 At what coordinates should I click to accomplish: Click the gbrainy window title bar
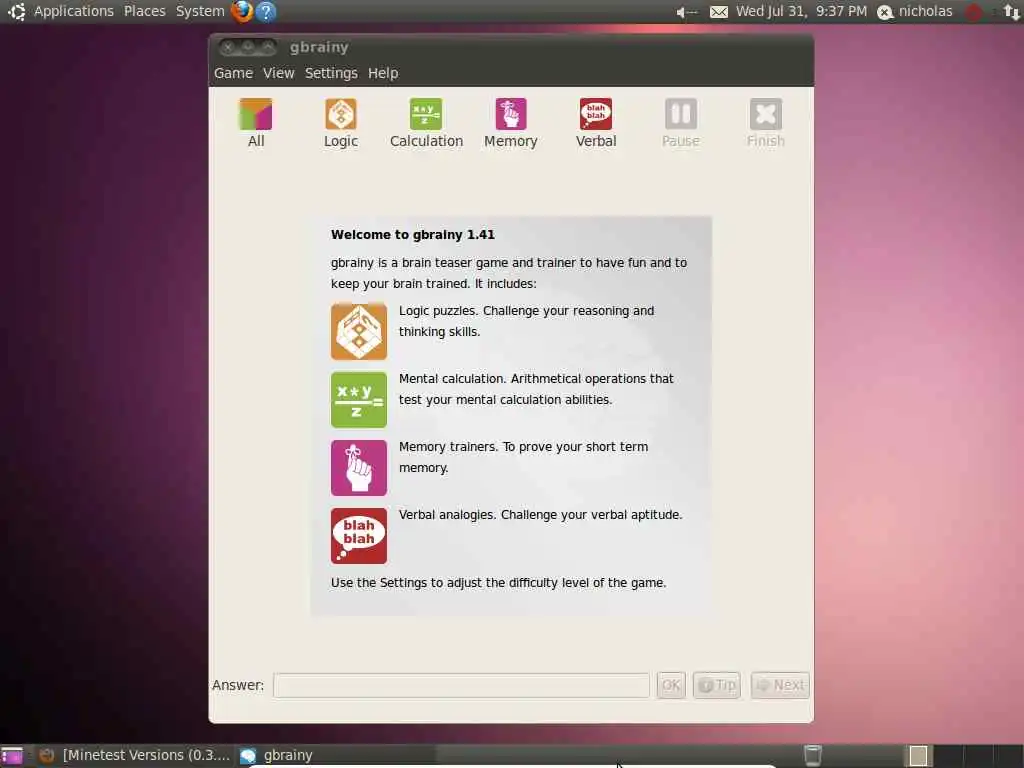coord(511,47)
